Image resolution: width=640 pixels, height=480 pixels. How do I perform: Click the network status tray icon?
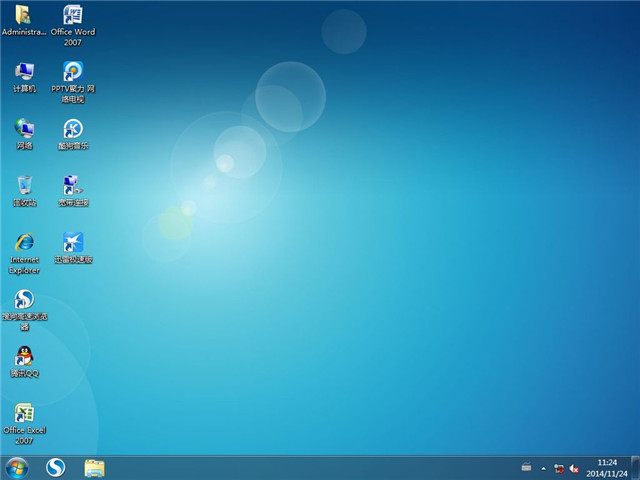tap(559, 469)
